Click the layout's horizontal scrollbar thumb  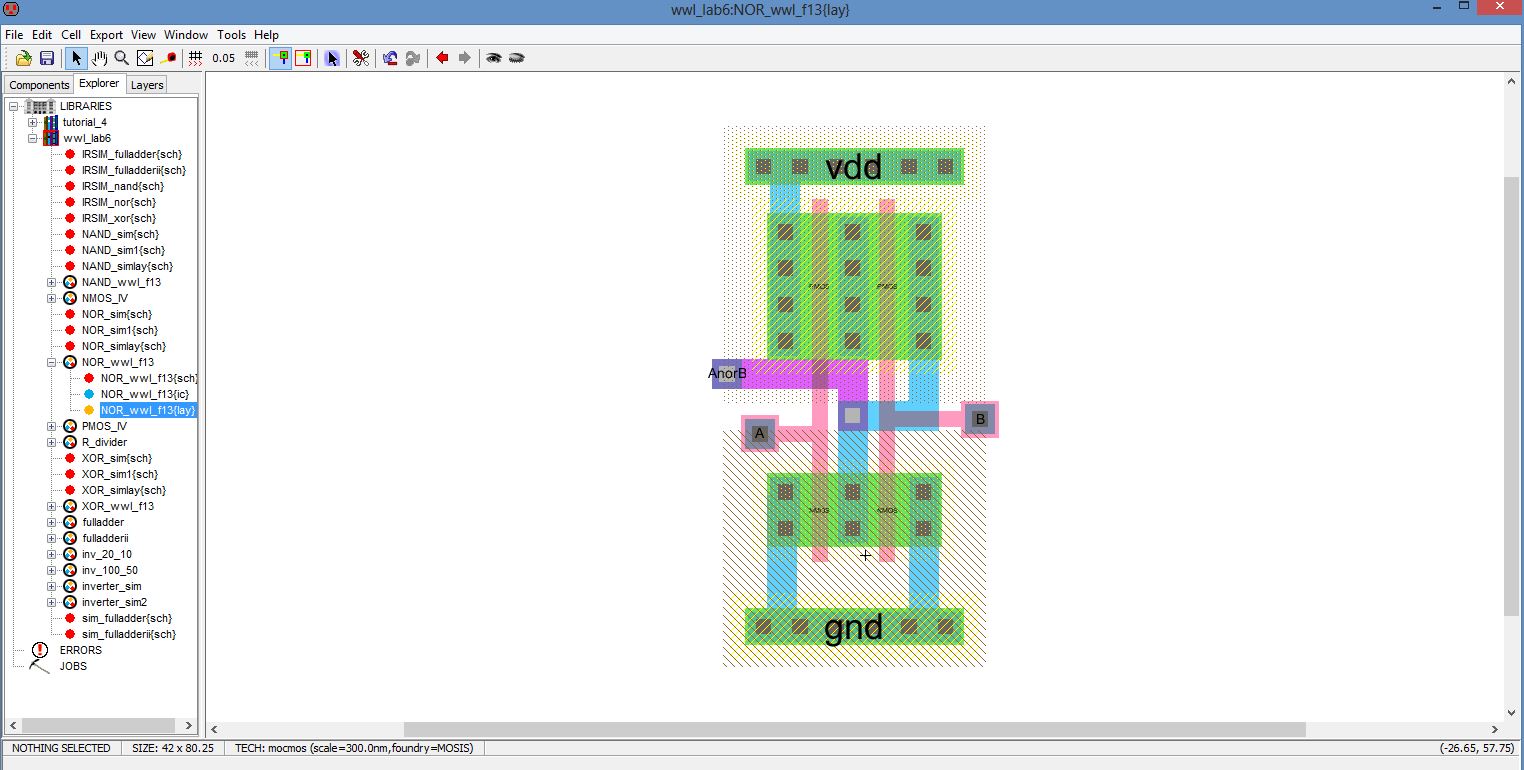(x=854, y=729)
